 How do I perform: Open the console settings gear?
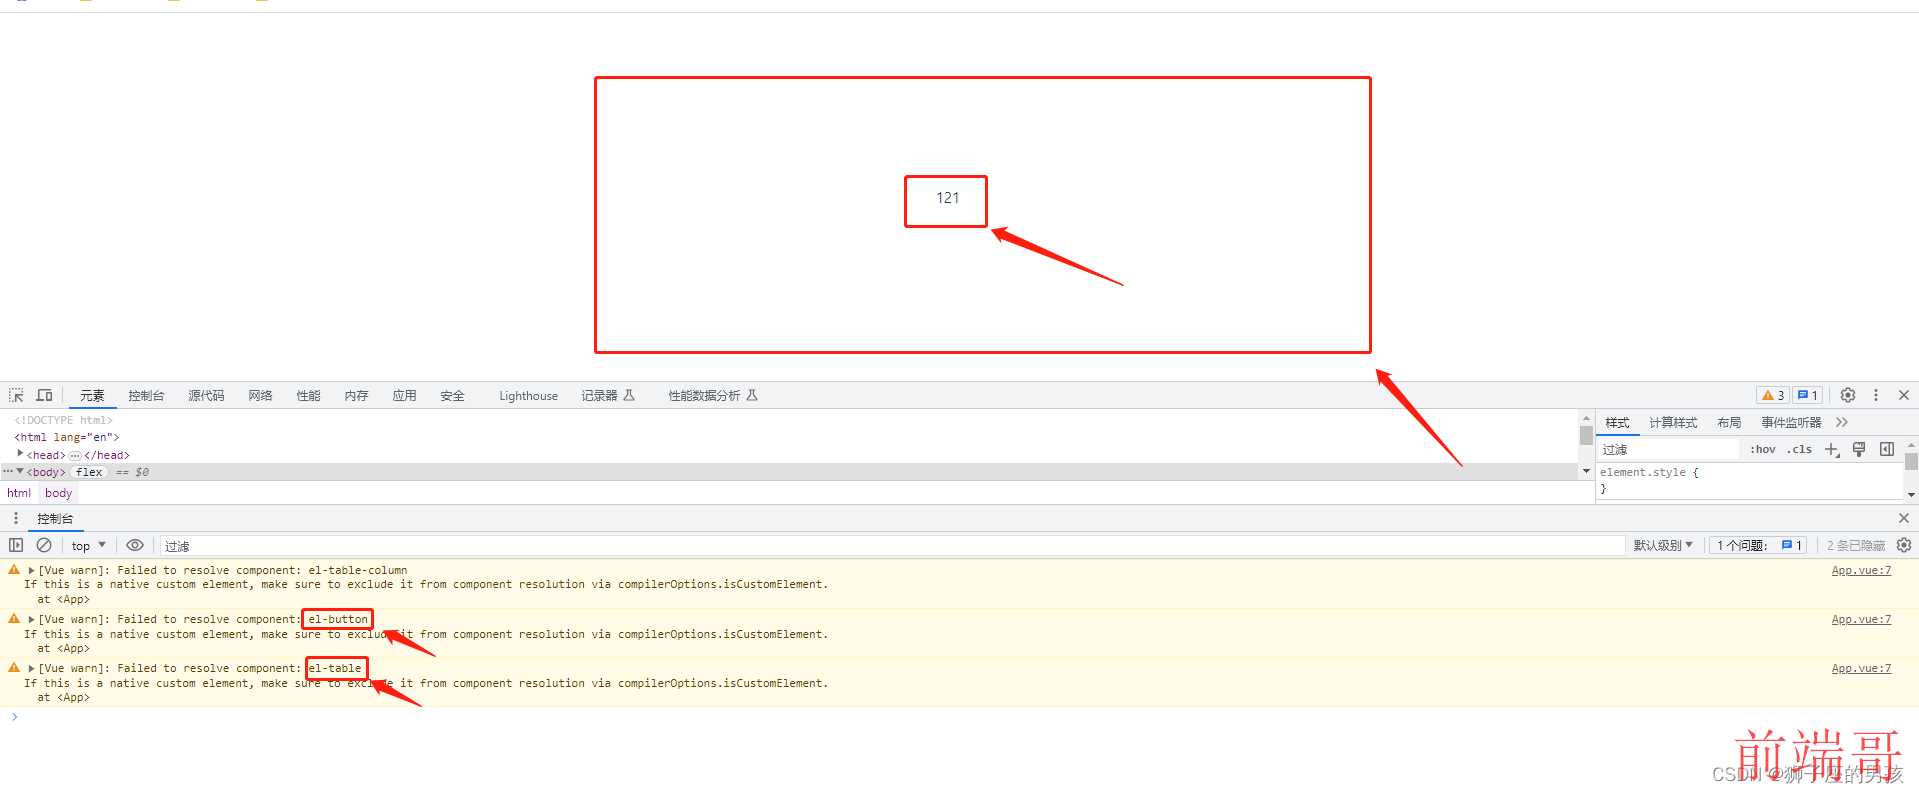tap(1904, 545)
